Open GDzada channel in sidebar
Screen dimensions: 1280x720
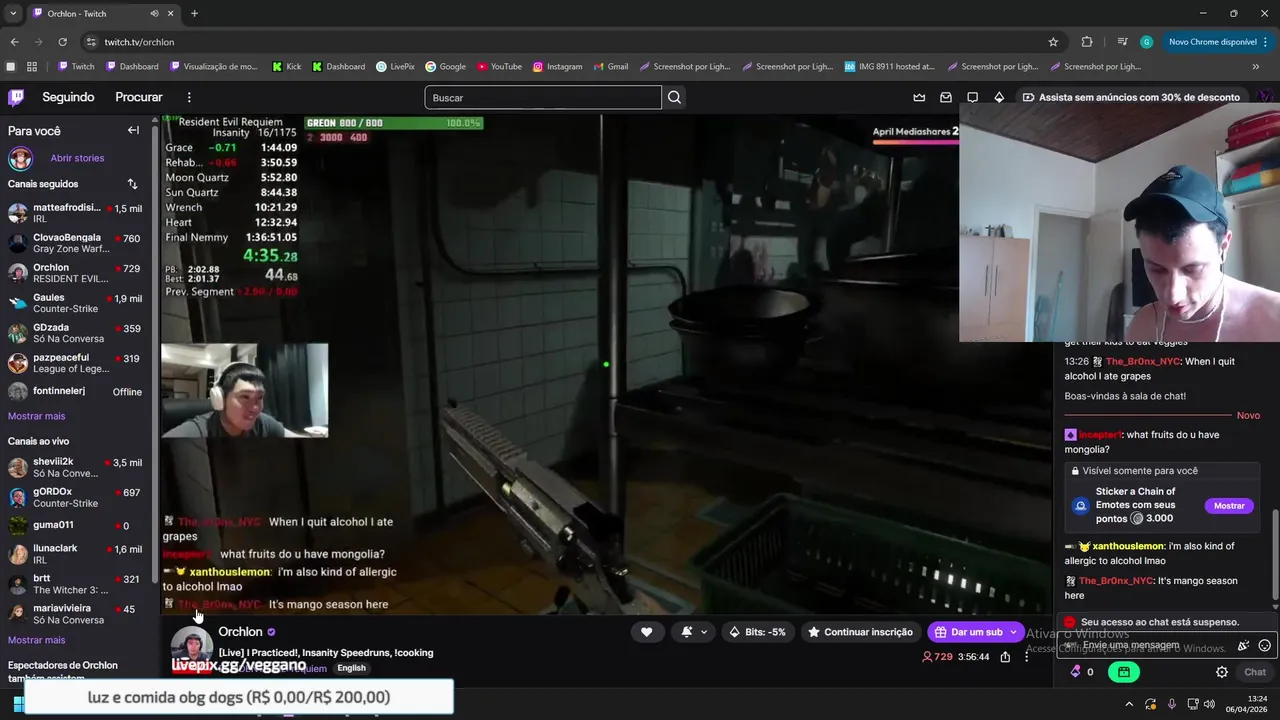(x=74, y=333)
